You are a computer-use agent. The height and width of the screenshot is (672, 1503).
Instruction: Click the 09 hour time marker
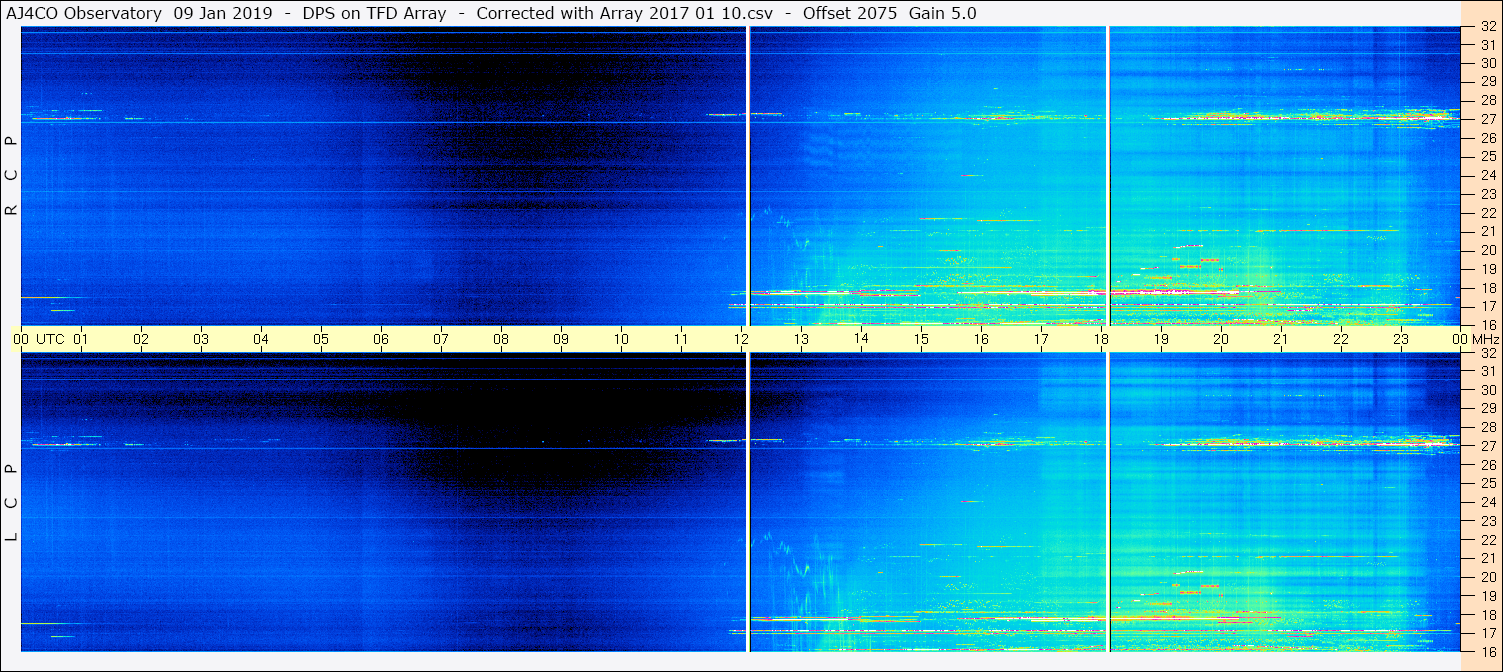tap(561, 339)
